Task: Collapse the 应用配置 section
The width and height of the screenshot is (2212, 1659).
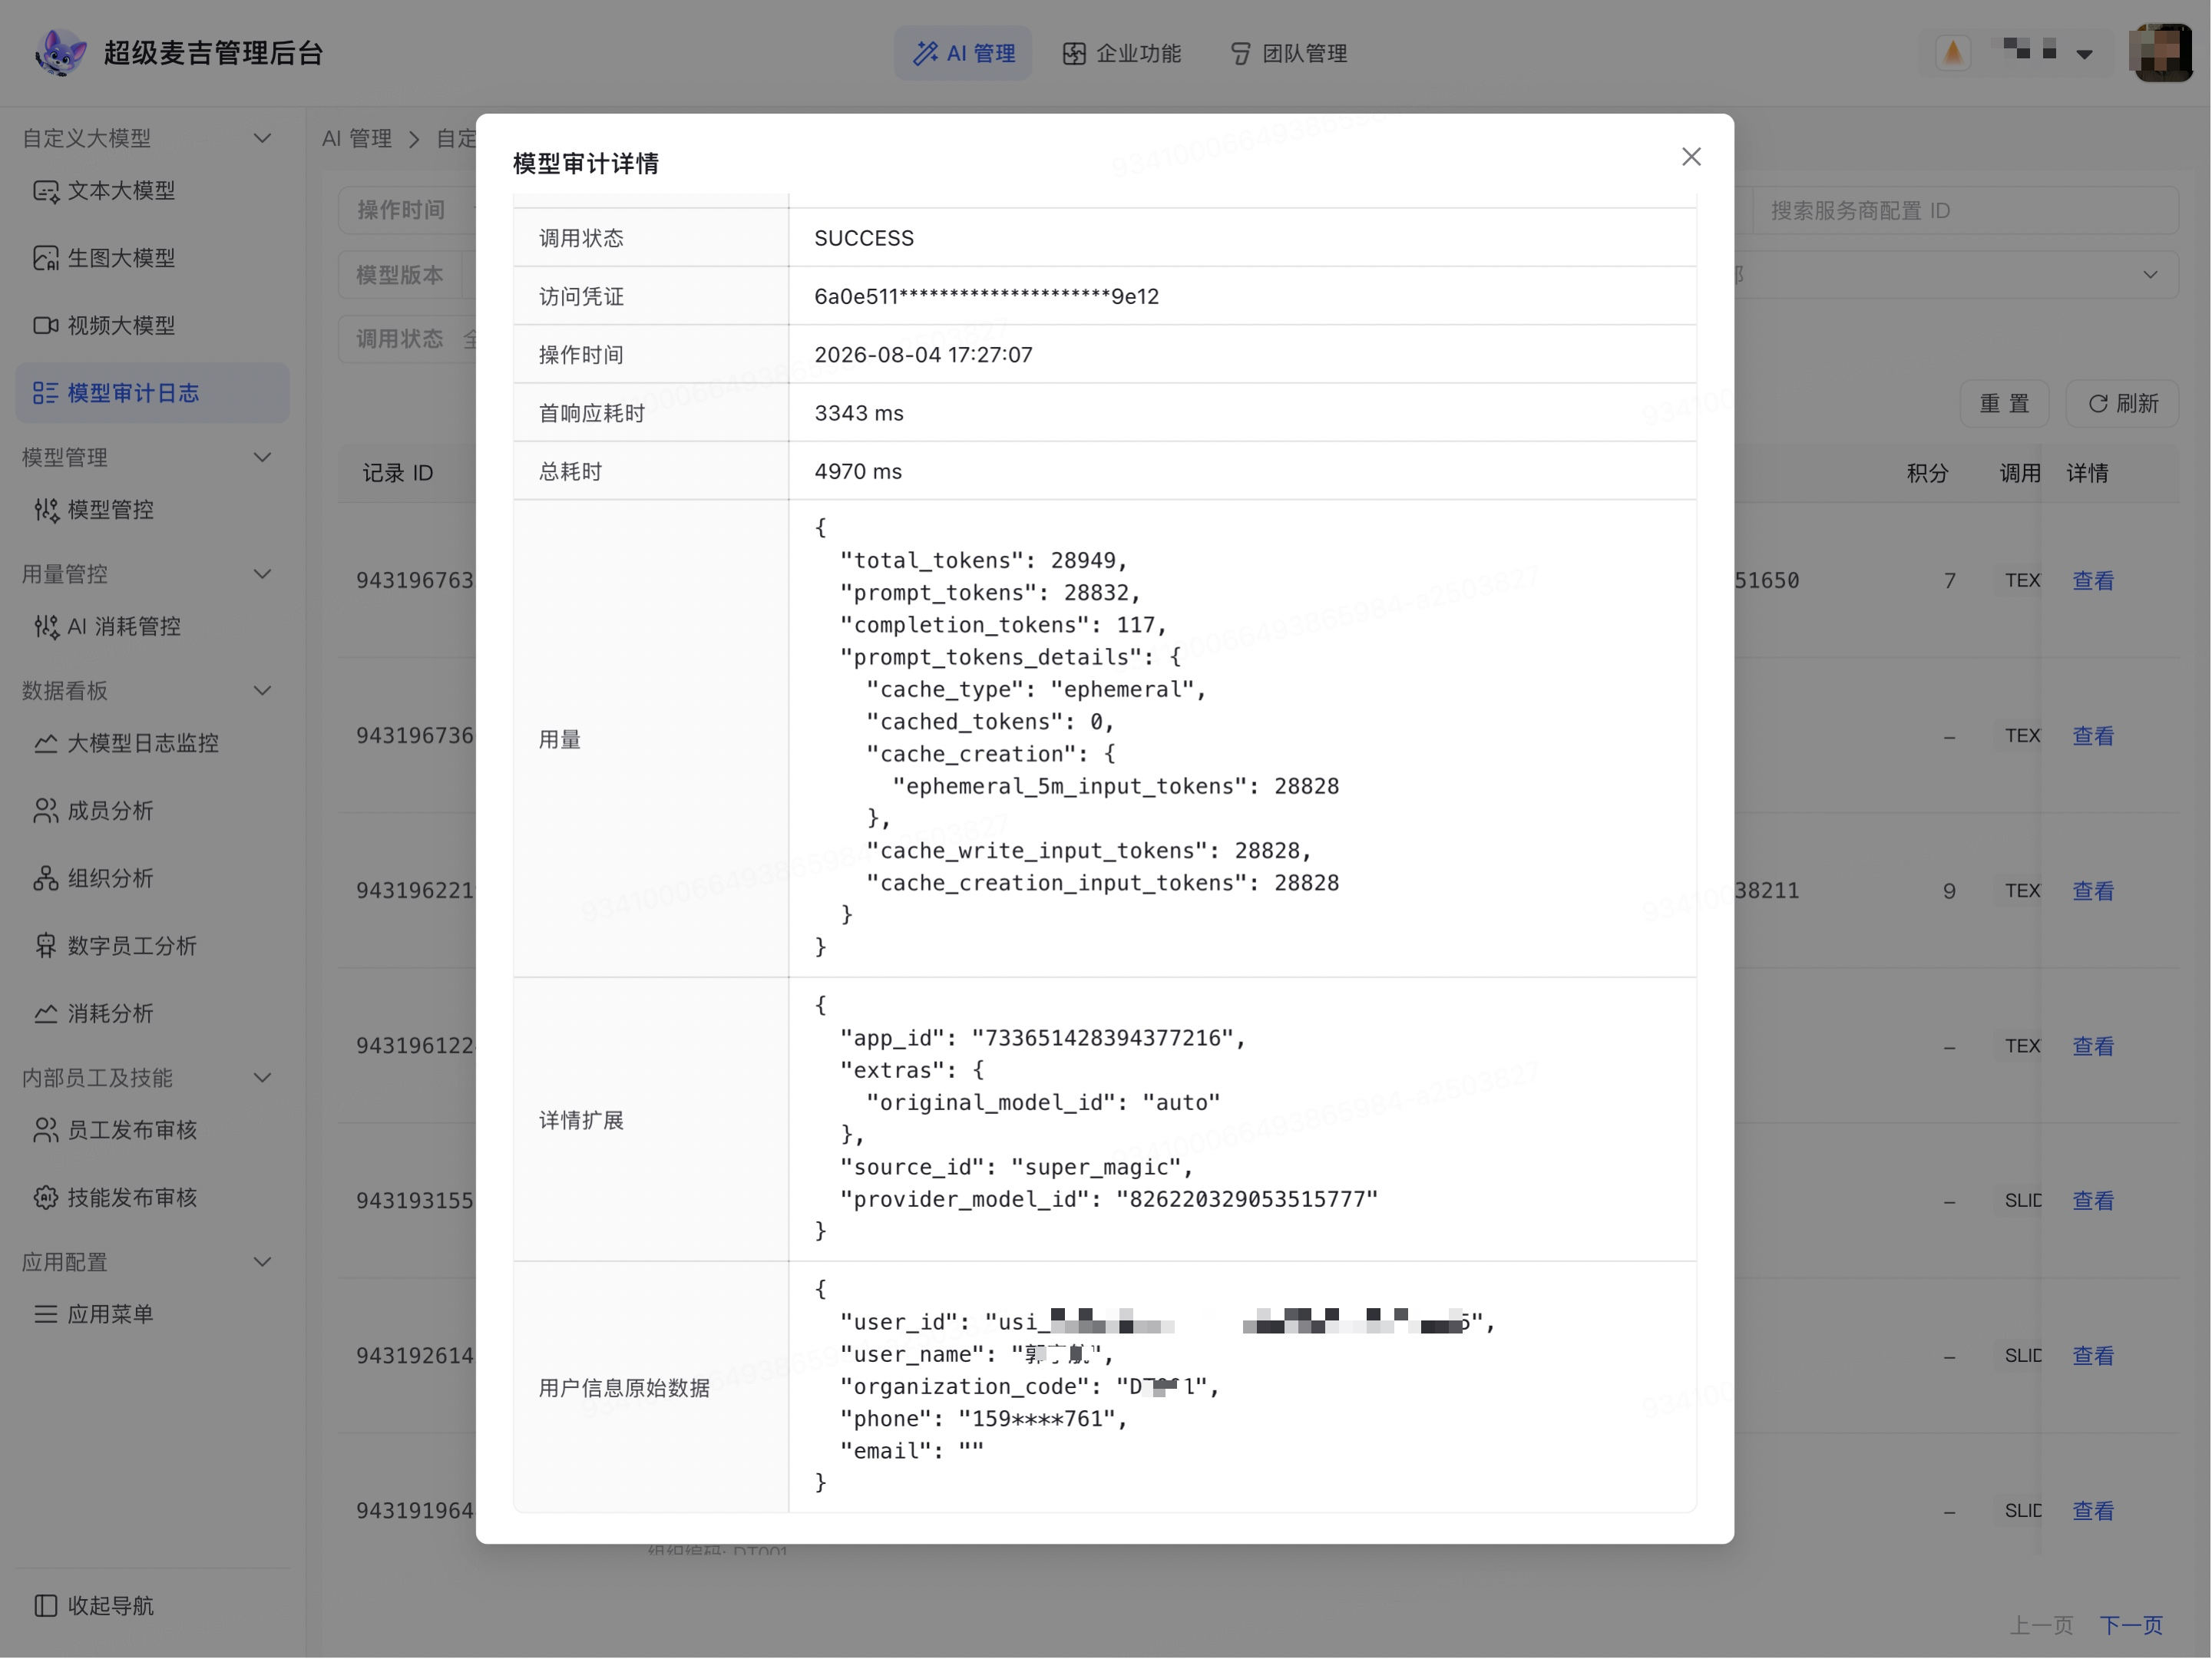Action: 262,1262
